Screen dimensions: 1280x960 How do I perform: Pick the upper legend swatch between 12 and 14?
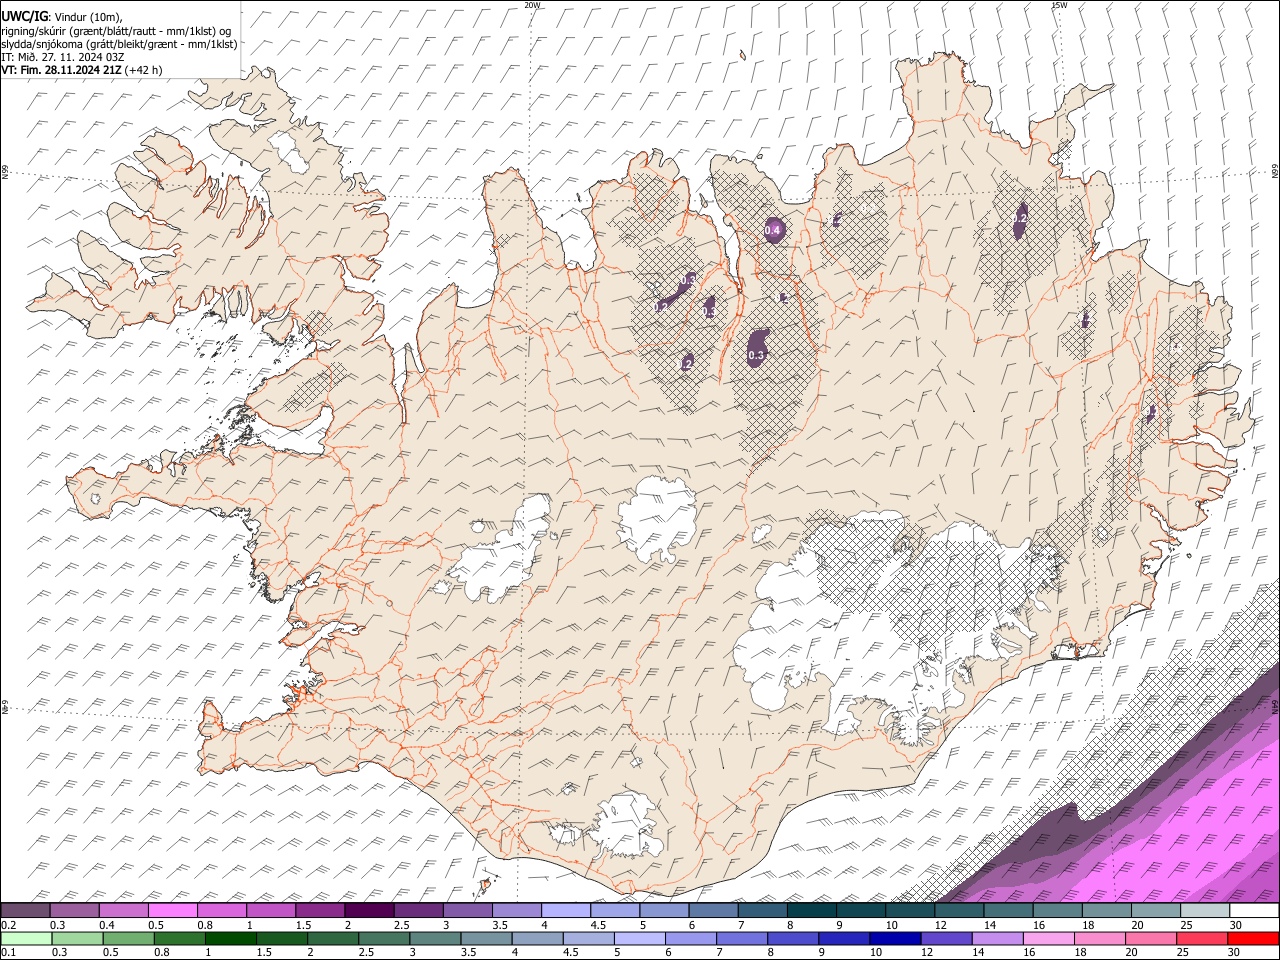coord(958,911)
